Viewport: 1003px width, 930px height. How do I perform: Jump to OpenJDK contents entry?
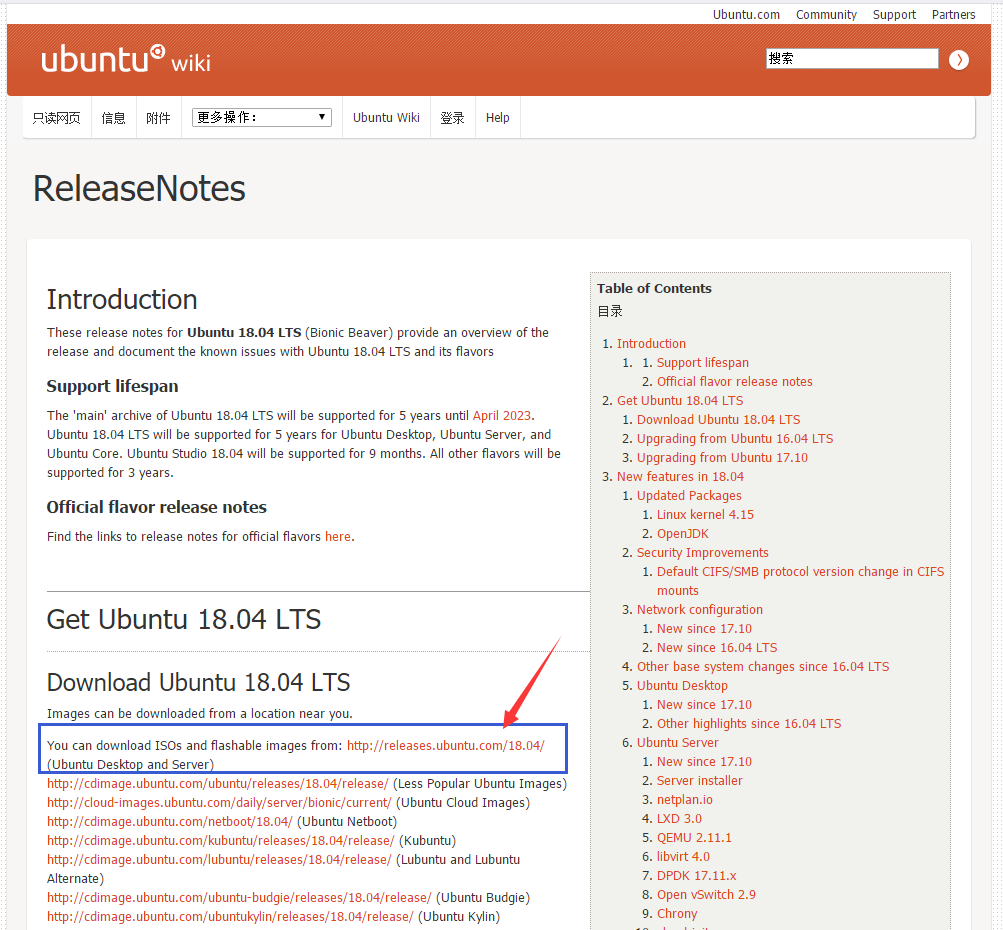click(x=683, y=533)
